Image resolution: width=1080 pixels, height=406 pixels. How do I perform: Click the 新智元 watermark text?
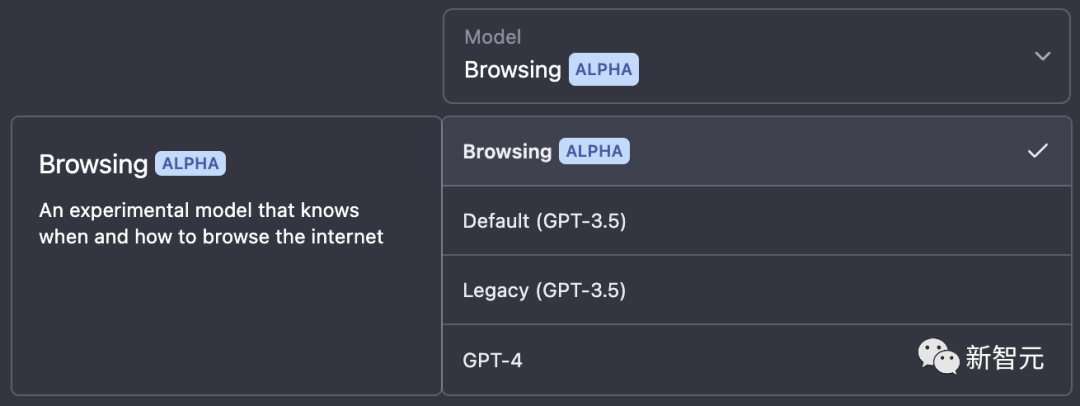pyautogui.click(x=1004, y=358)
